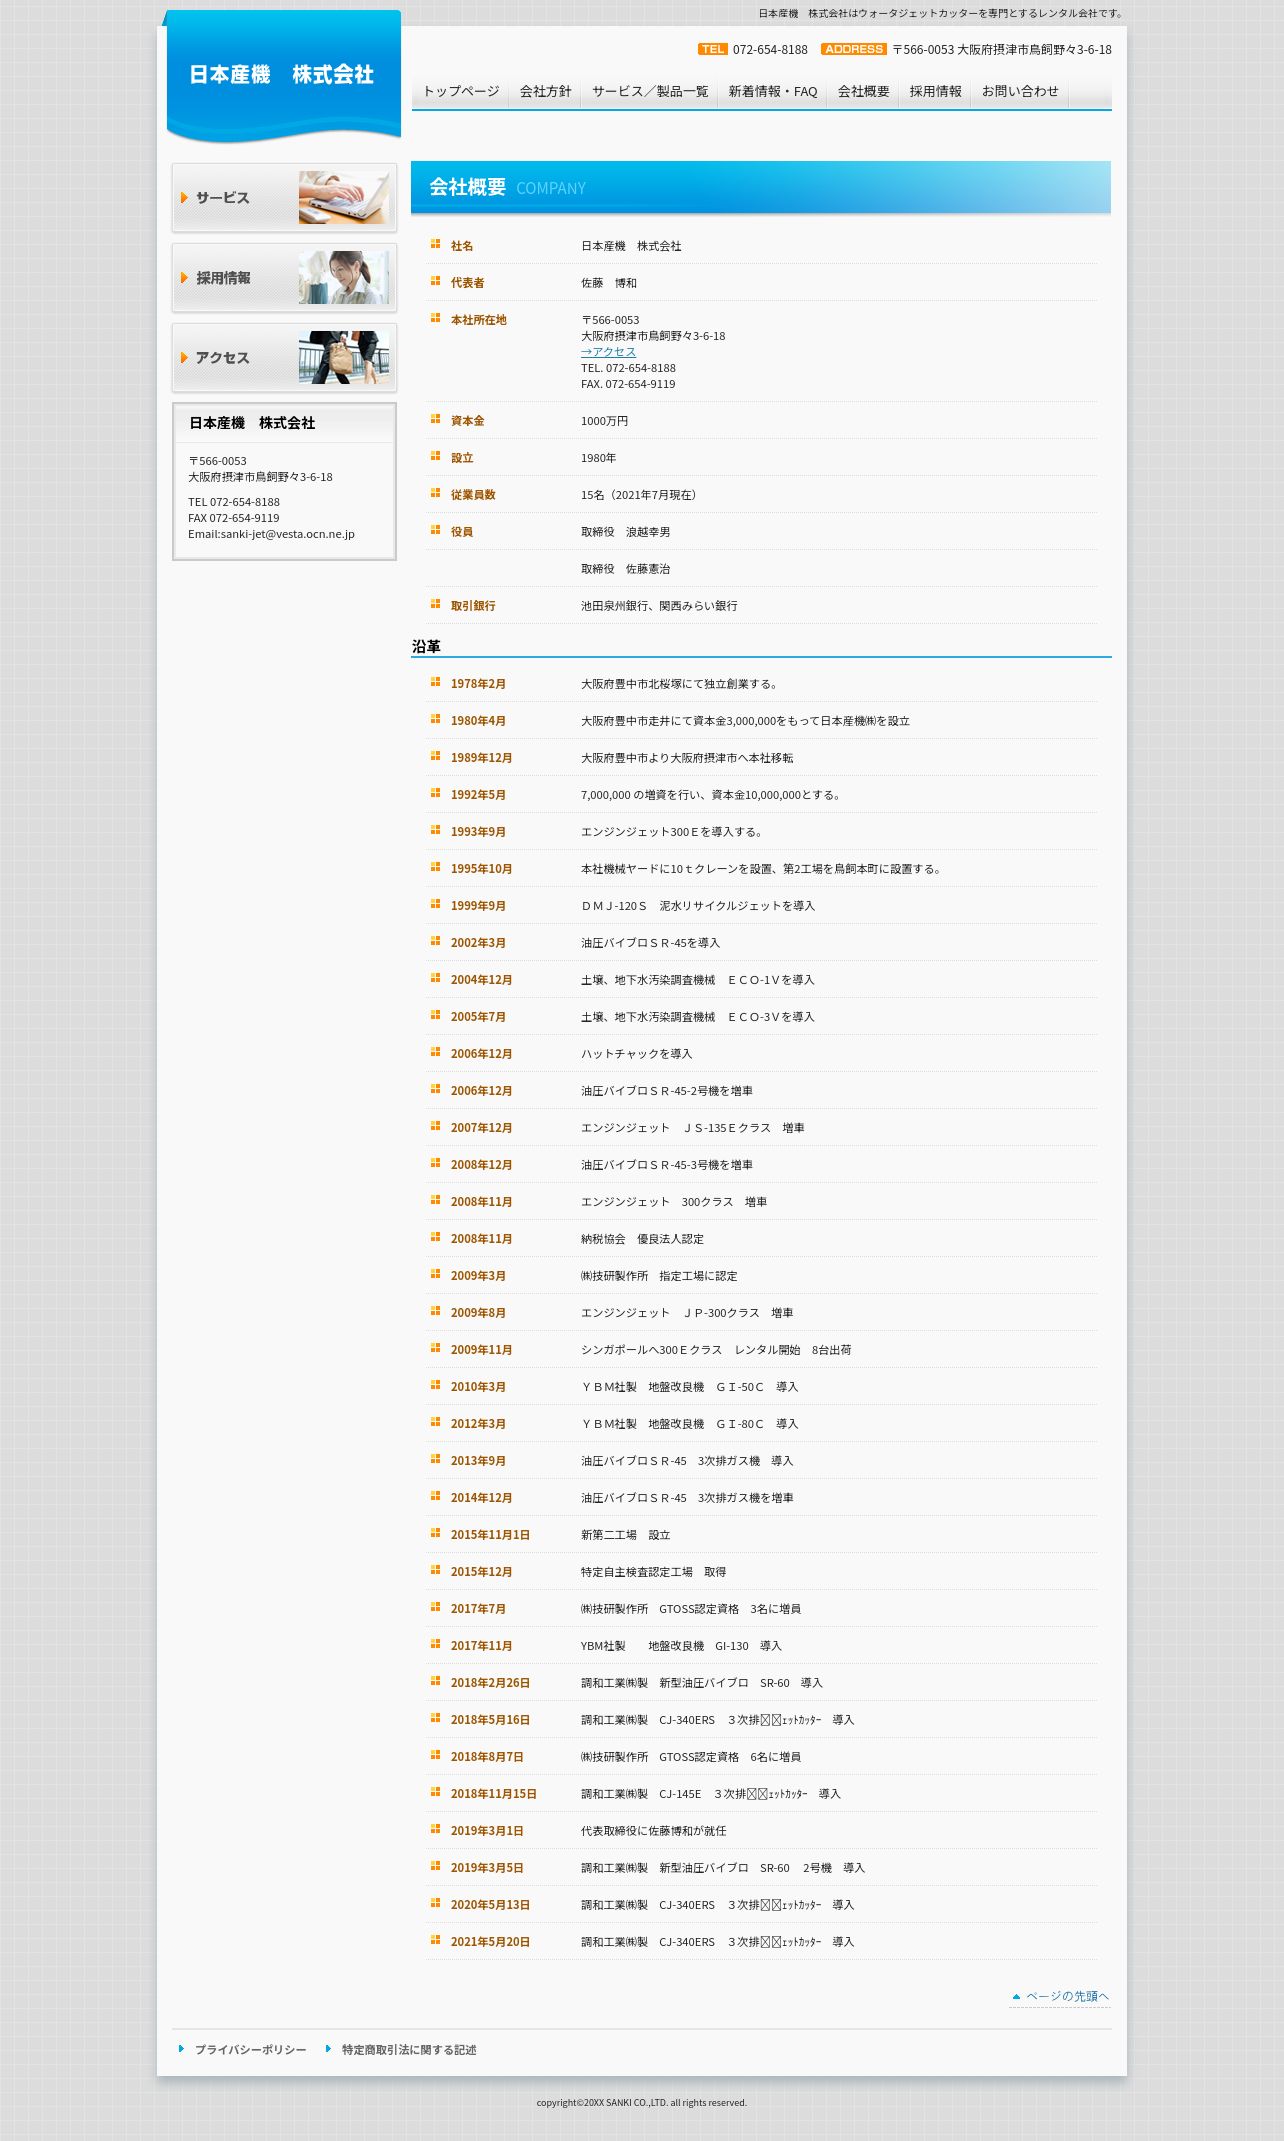The width and height of the screenshot is (1284, 2141).
Task: Click the laptop thumbnail on サービス banner
Action: click(343, 198)
